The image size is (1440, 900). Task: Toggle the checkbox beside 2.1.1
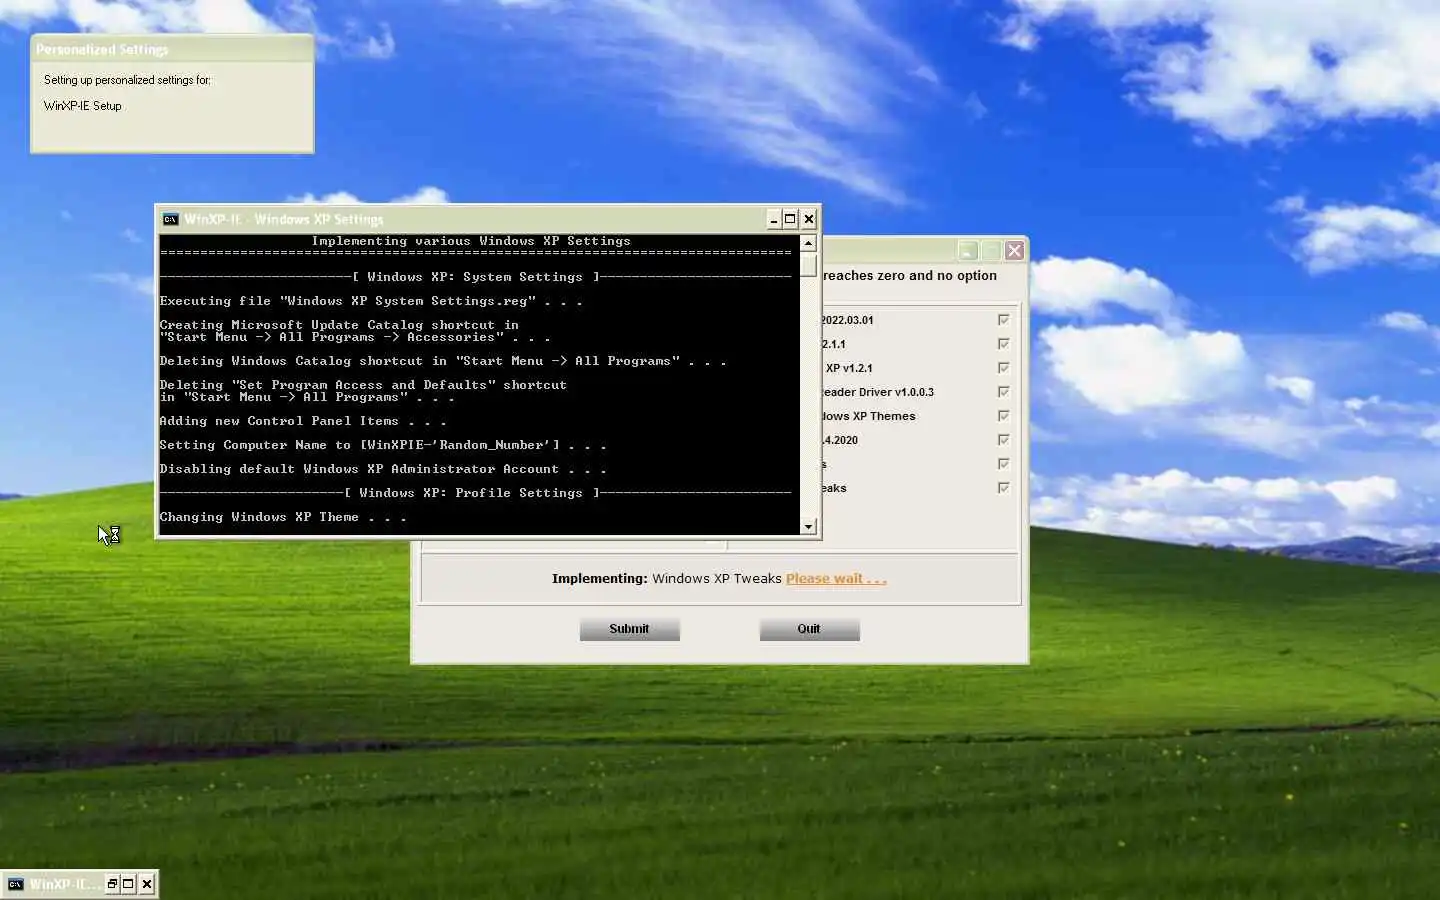coord(1003,344)
